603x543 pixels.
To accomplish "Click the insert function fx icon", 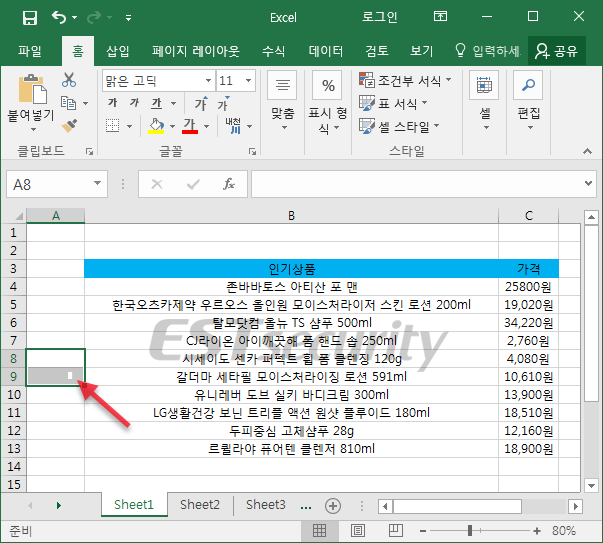I will tap(229, 184).
